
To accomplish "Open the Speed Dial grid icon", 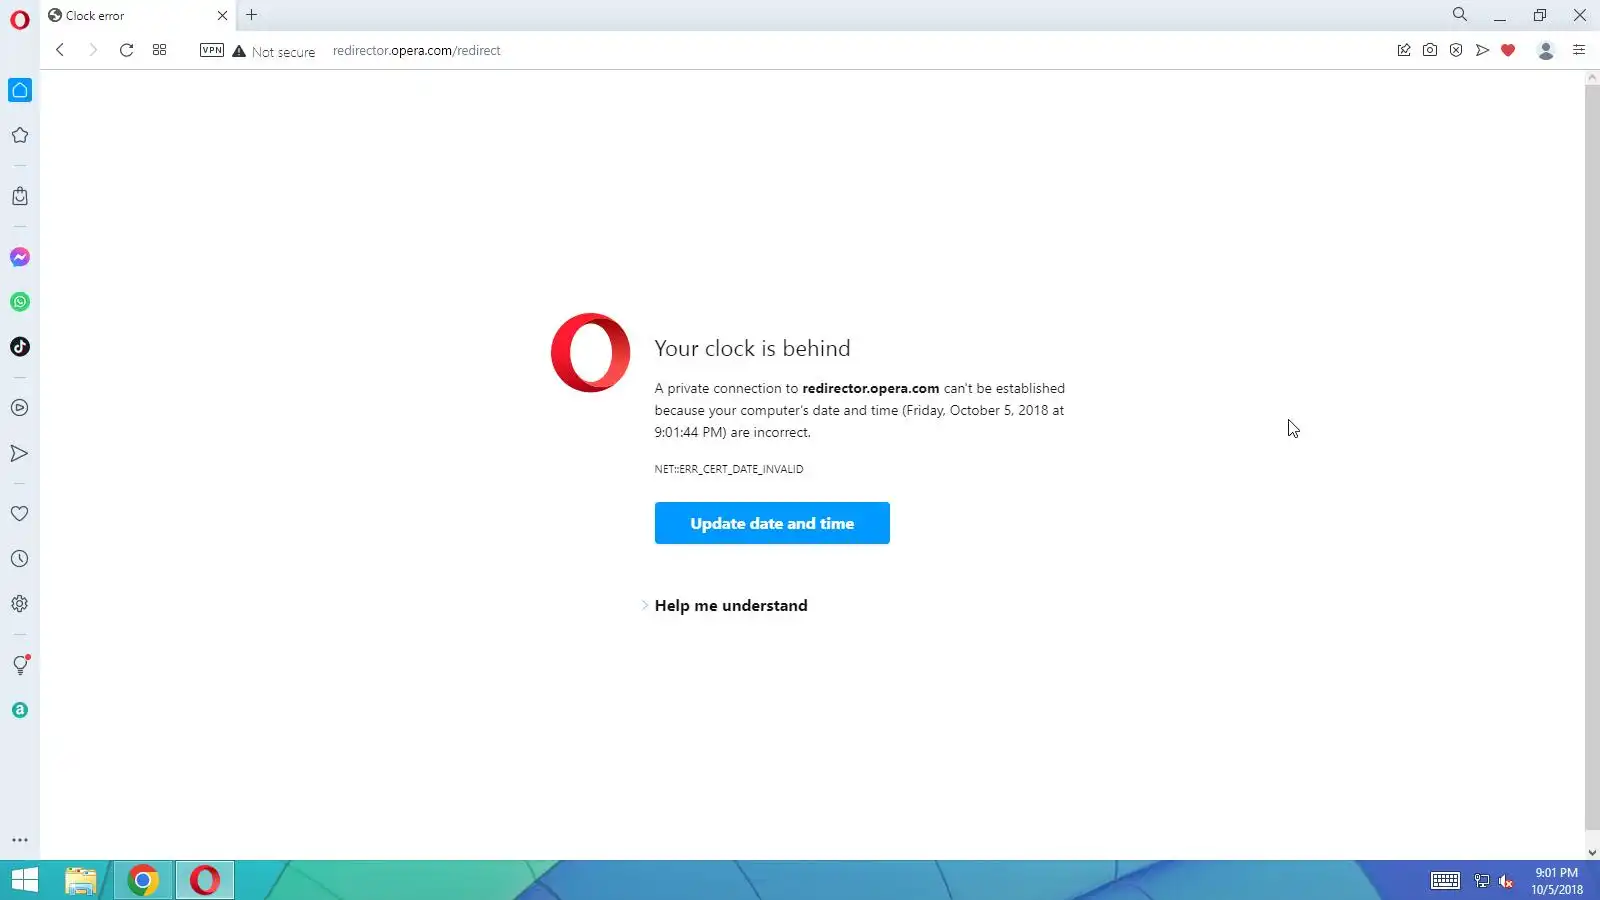I will point(159,50).
